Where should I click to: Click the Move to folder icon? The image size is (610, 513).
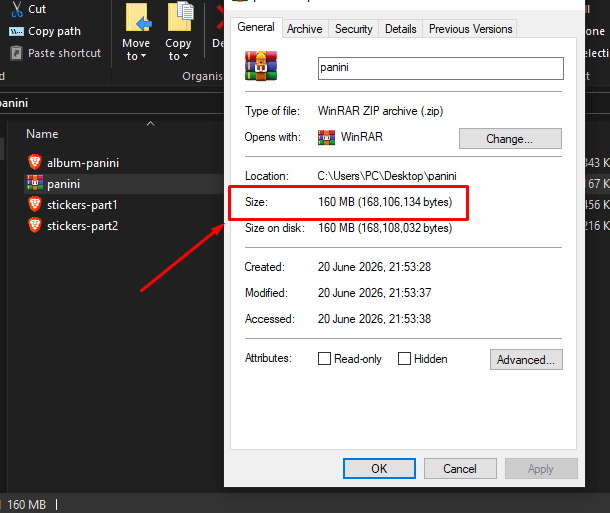tap(138, 18)
